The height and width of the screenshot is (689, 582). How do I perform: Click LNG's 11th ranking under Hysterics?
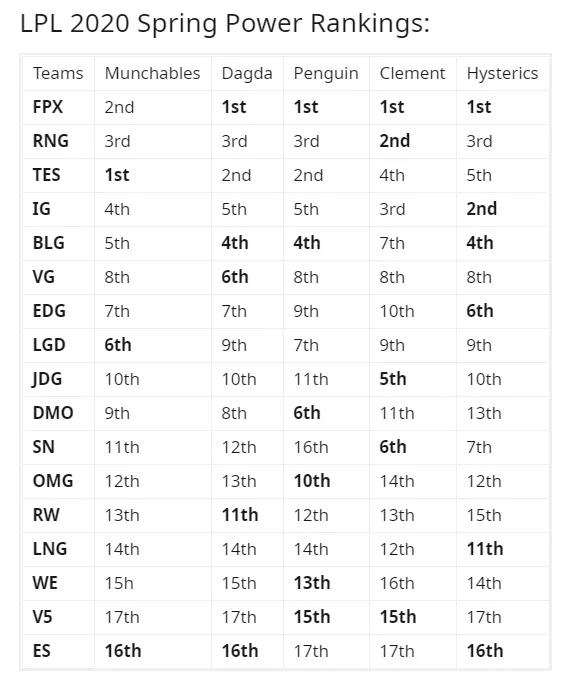pyautogui.click(x=485, y=549)
